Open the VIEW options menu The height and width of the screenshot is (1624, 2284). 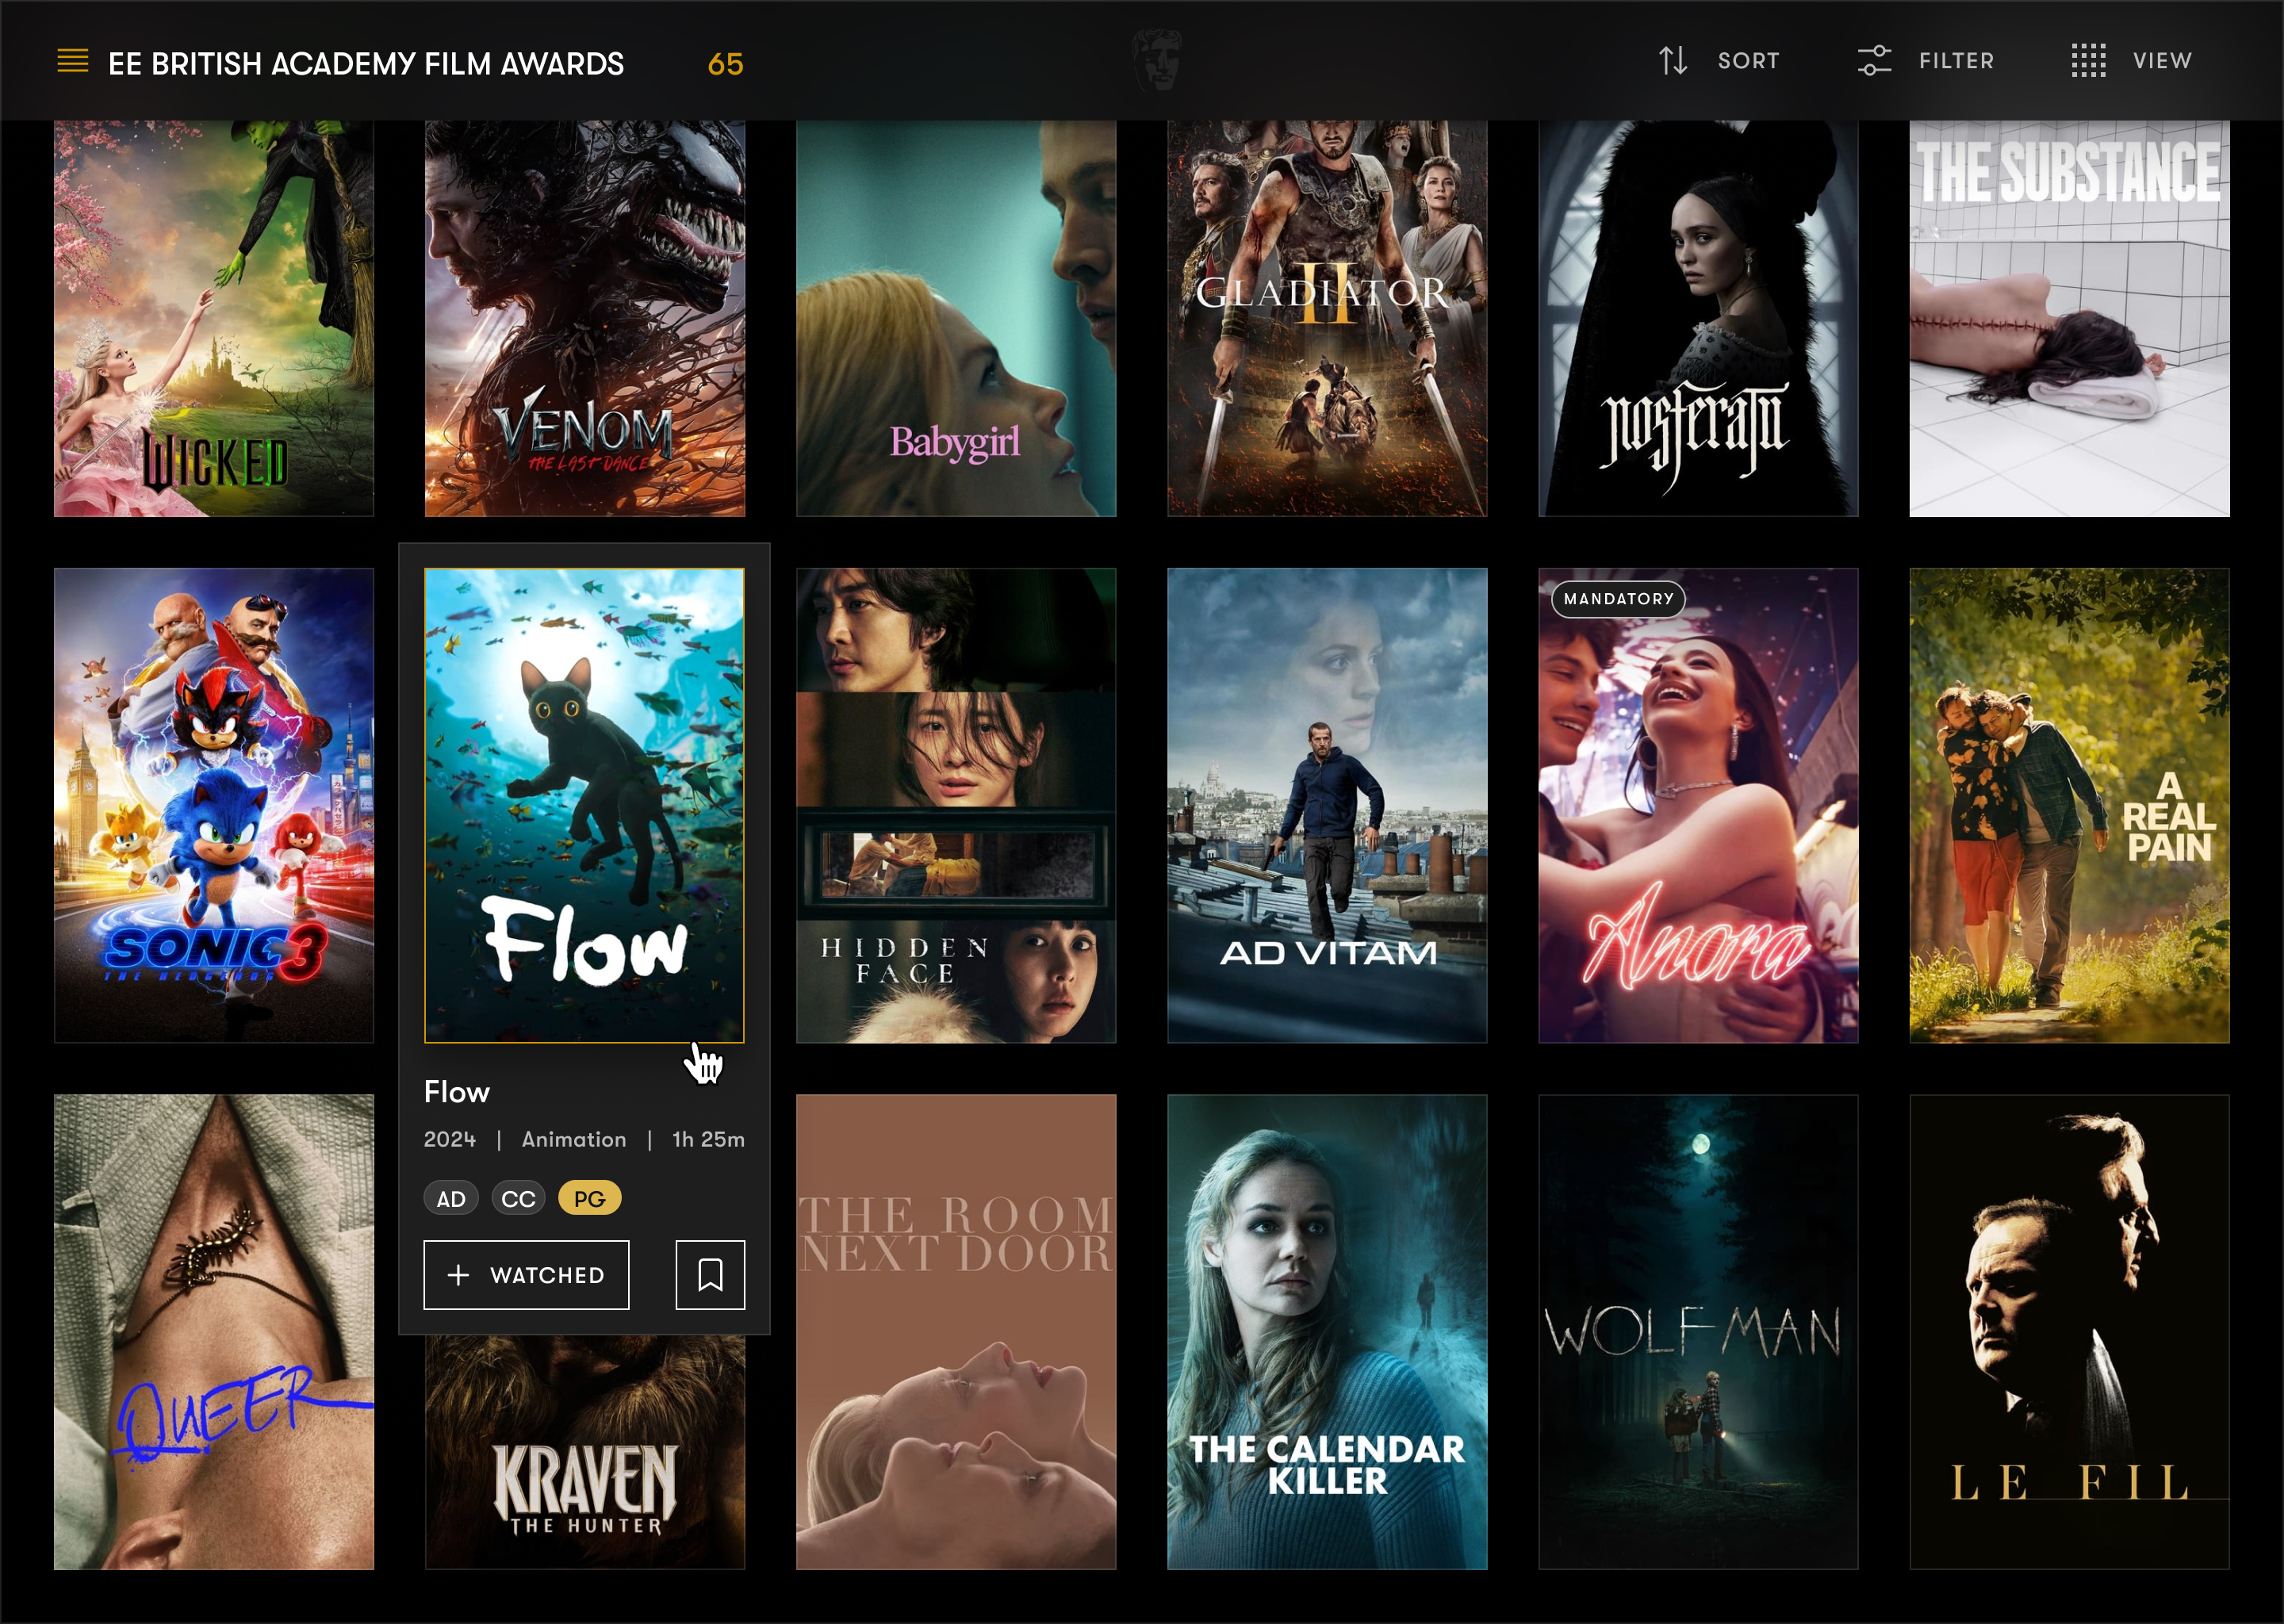(2161, 61)
